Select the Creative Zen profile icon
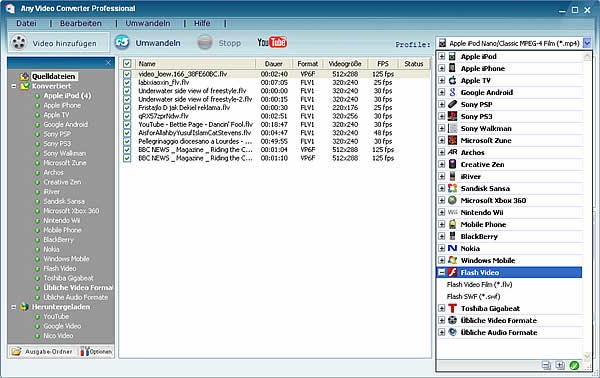The height and width of the screenshot is (378, 600). 452,164
